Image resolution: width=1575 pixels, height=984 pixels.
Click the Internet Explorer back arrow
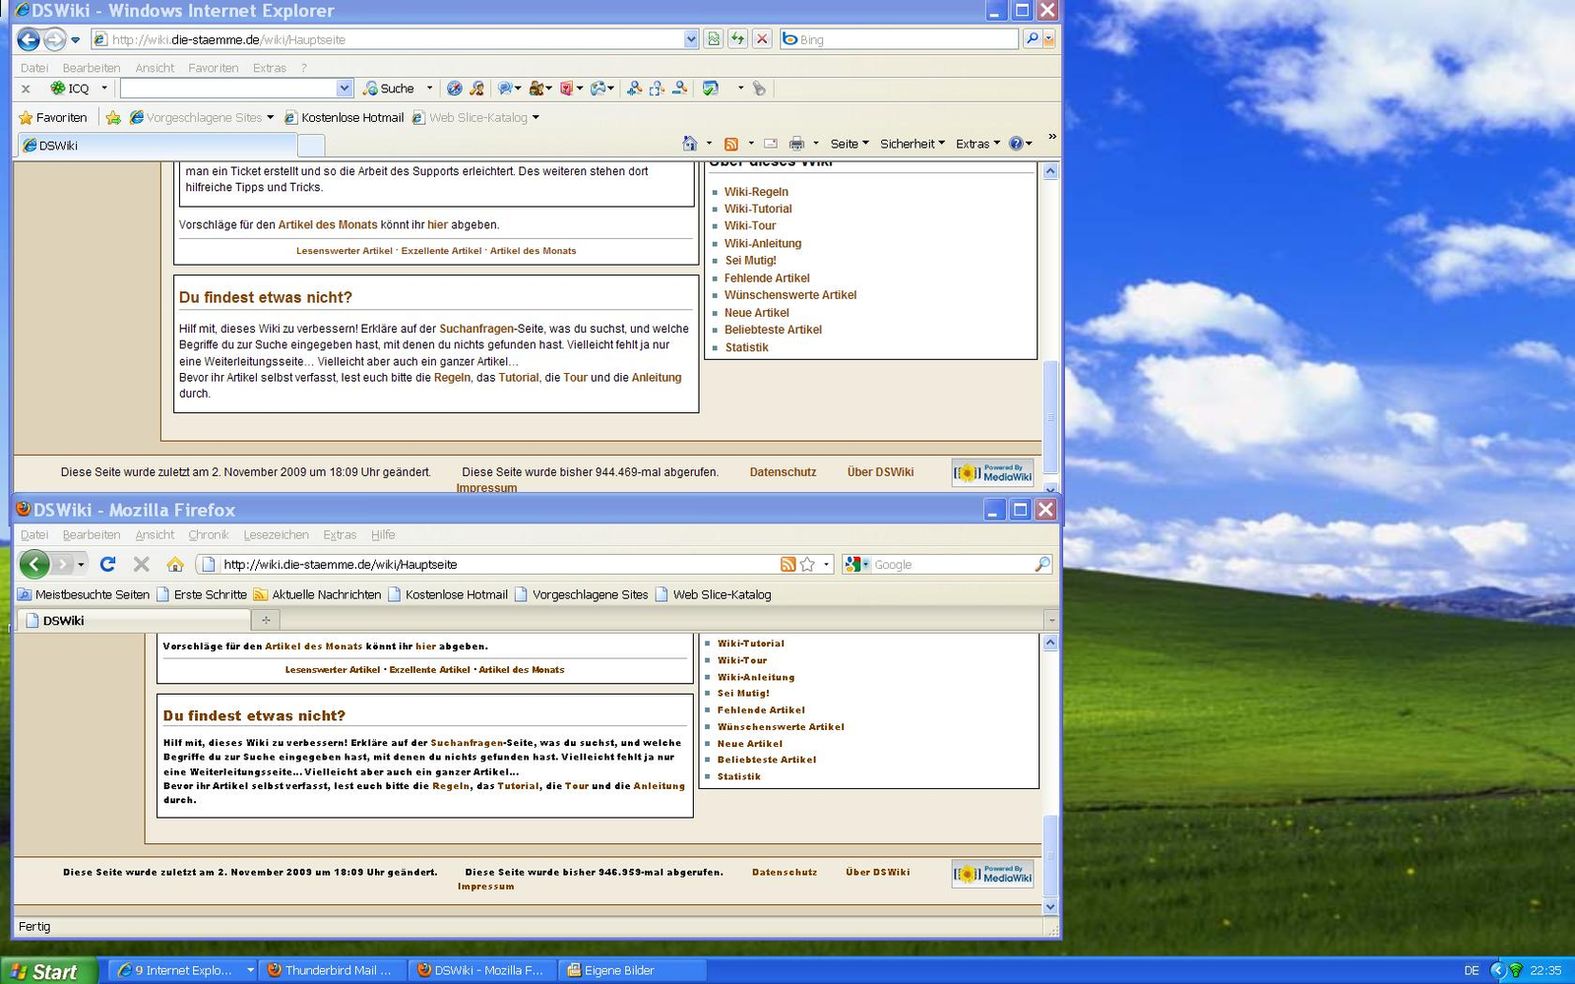(28, 40)
